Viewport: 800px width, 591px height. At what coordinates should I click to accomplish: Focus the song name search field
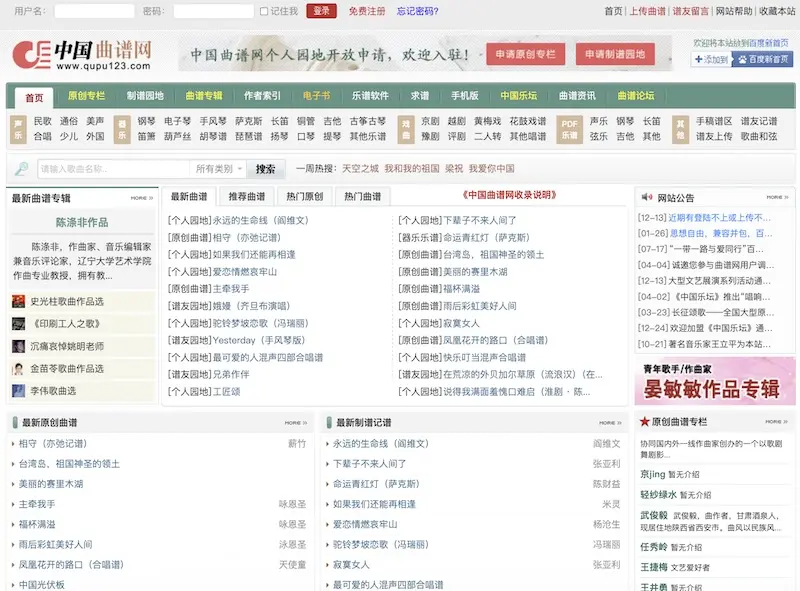point(113,169)
